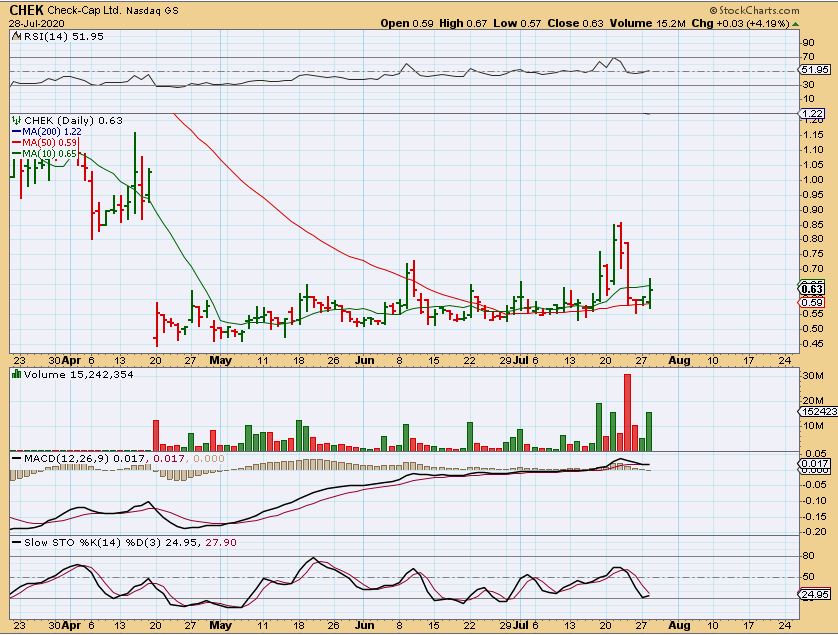Click the tallest red volume bar
The width and height of the screenshot is (838, 636).
(627, 412)
